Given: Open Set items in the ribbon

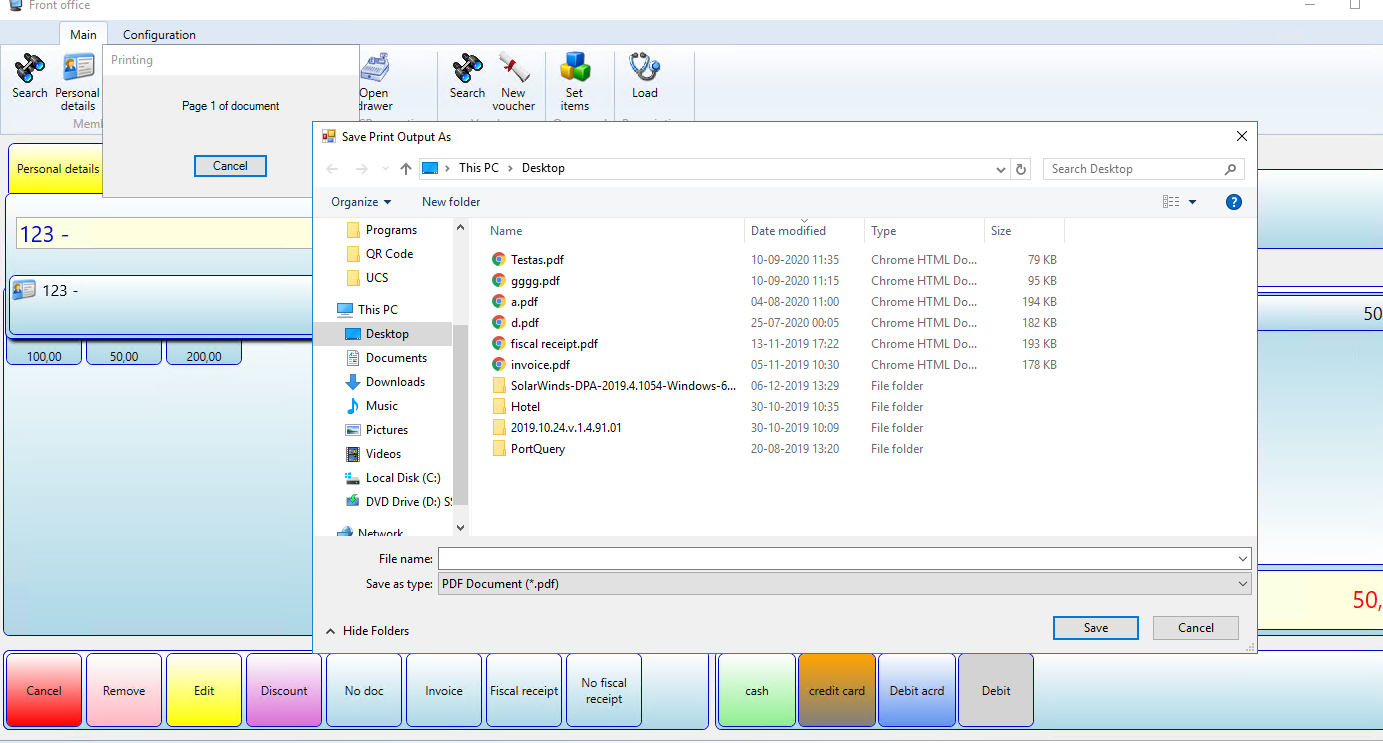Looking at the screenshot, I should click(575, 82).
